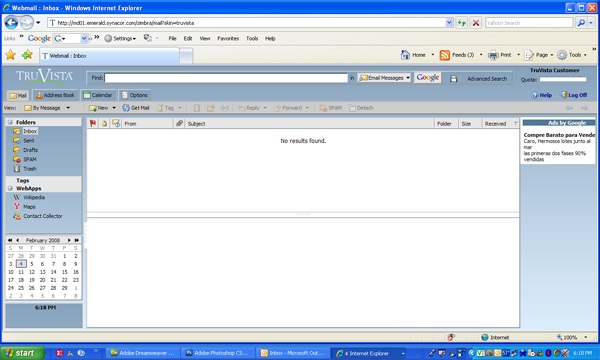This screenshot has height=360, width=600.
Task: Open the Maps web app
Action: 29,207
